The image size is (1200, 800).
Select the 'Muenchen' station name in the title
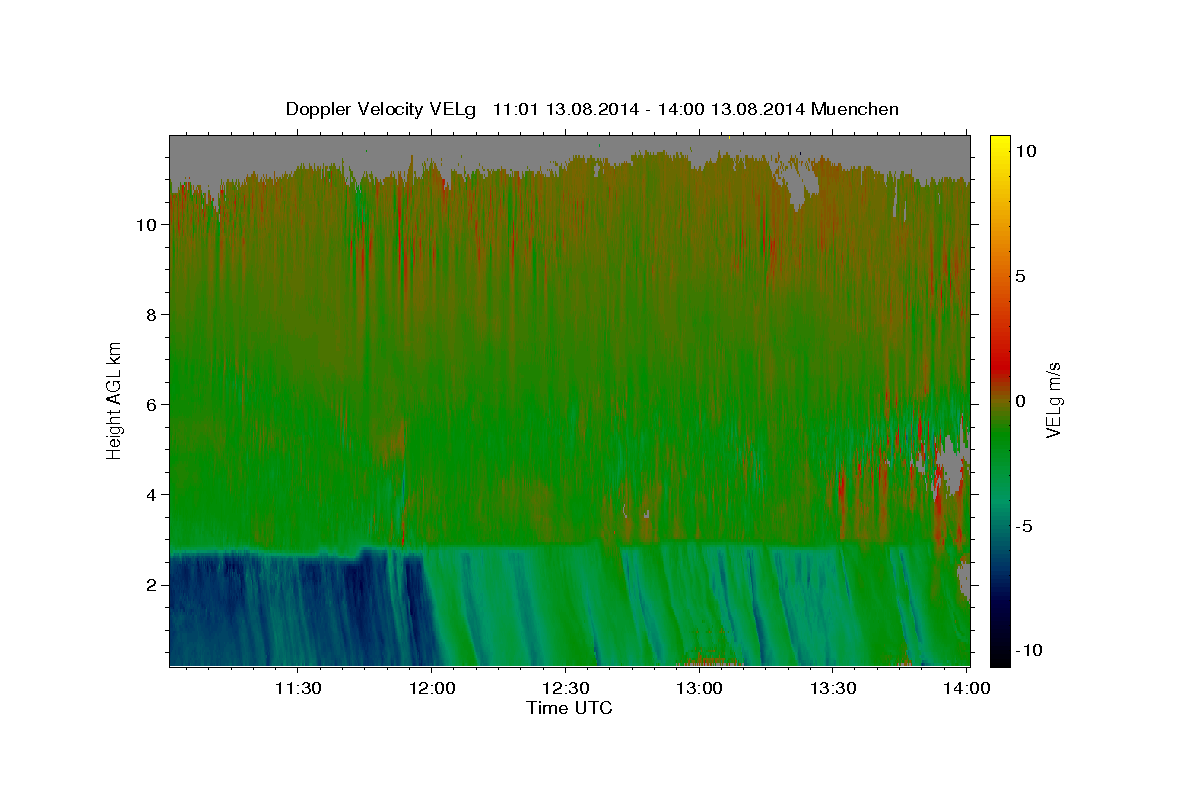(x=855, y=109)
